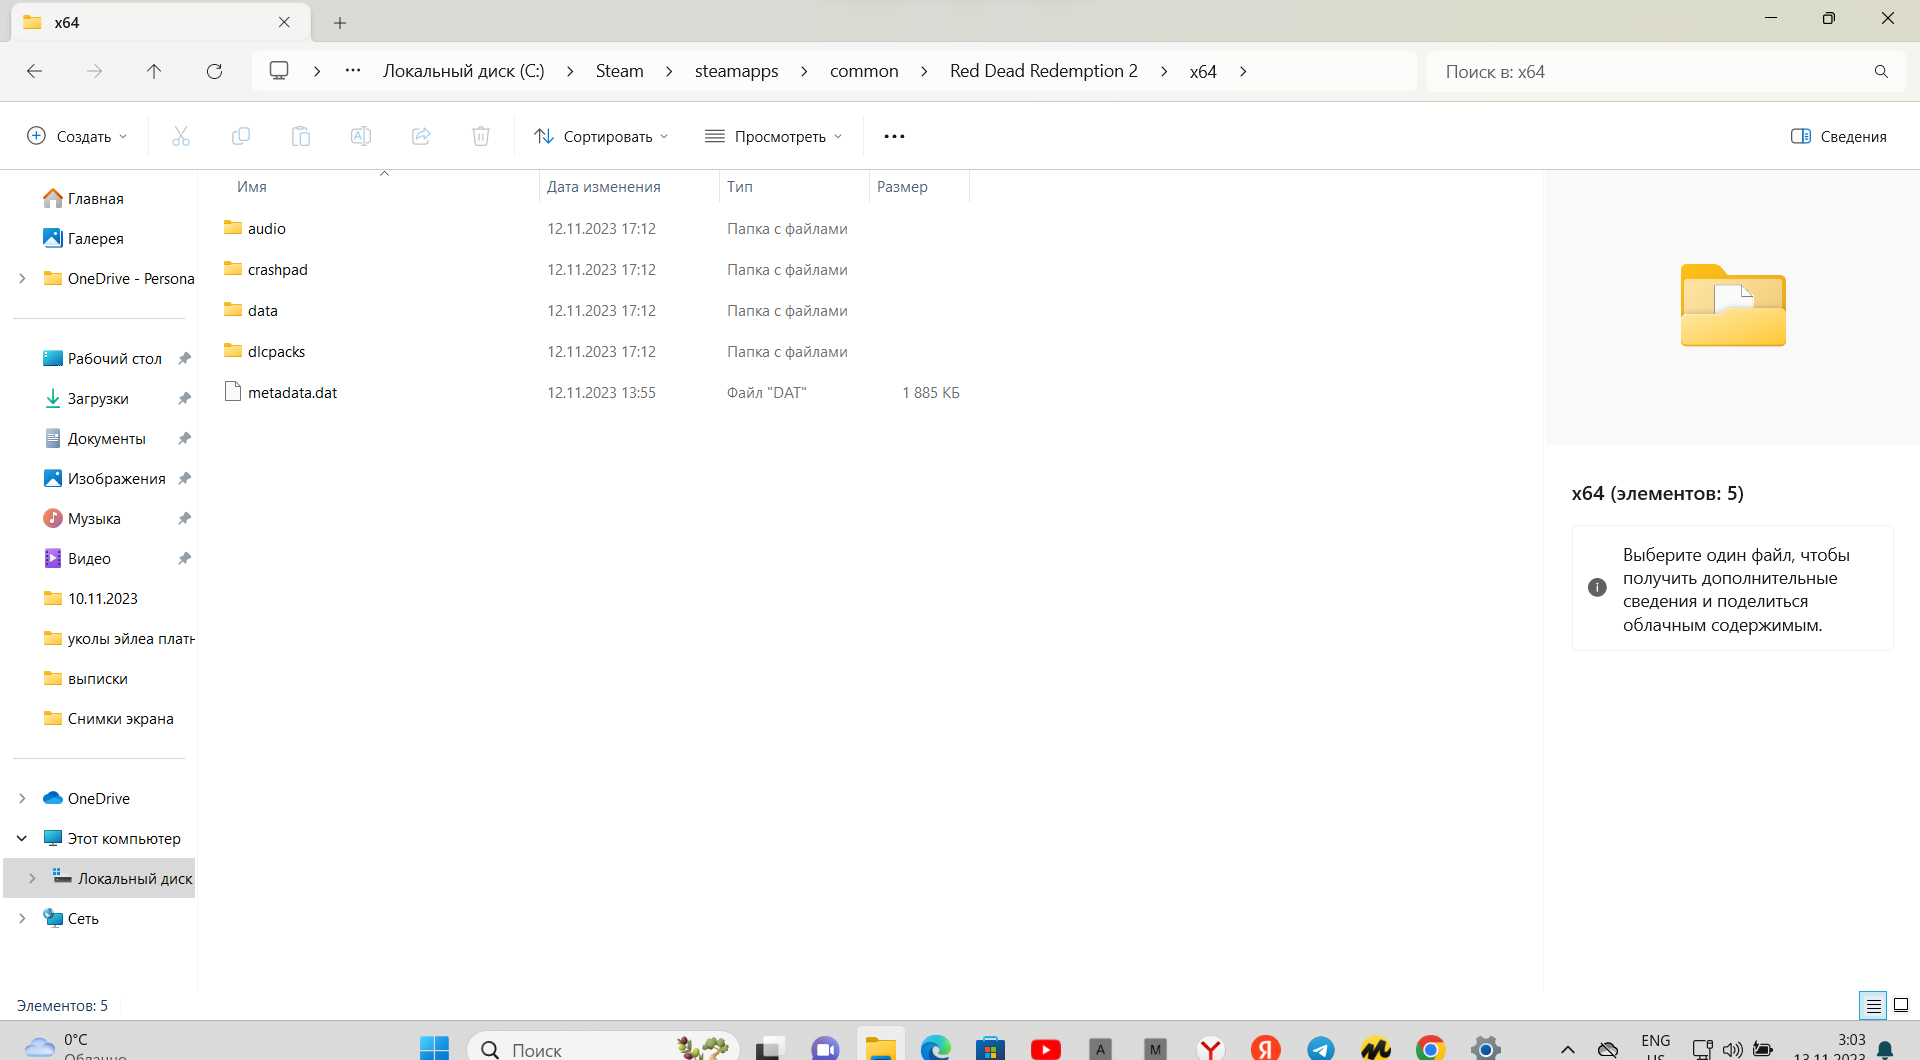The image size is (1920, 1060).
Task: Navigate to common breadcrumb
Action: (864, 71)
